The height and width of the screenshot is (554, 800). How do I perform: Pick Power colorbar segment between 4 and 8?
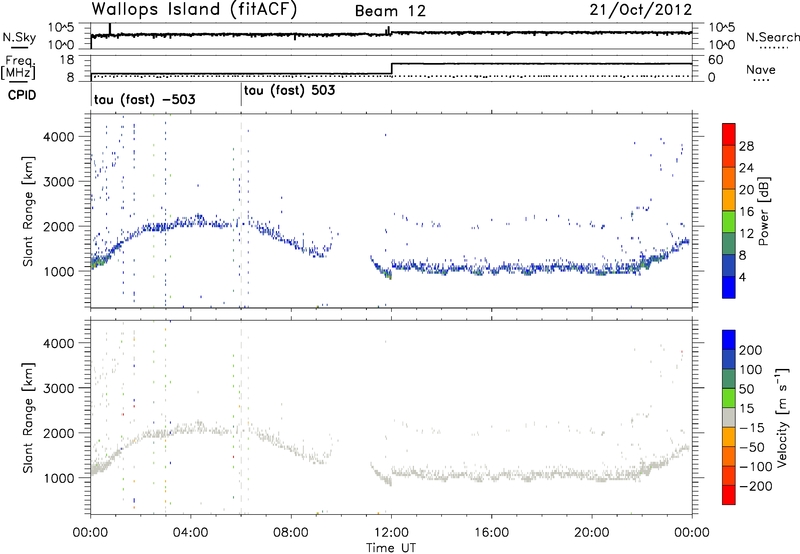tap(729, 265)
